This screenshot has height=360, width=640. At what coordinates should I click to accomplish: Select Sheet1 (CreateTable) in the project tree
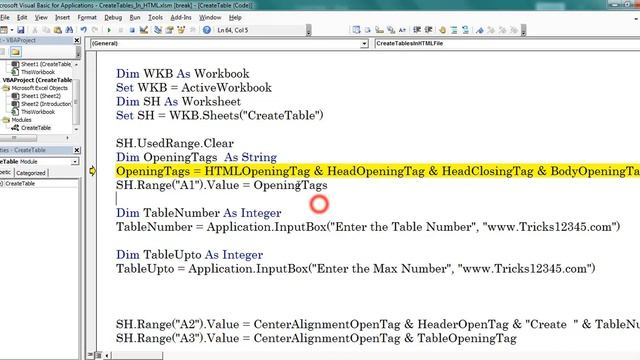(x=46, y=64)
